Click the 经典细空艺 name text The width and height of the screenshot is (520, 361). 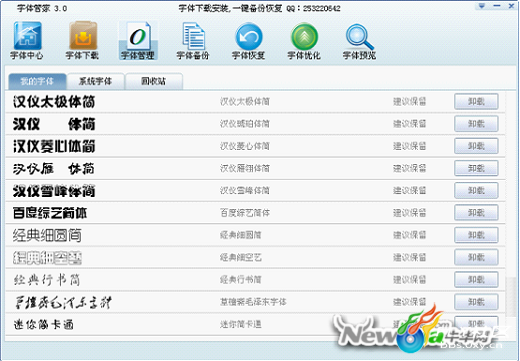[241, 257]
